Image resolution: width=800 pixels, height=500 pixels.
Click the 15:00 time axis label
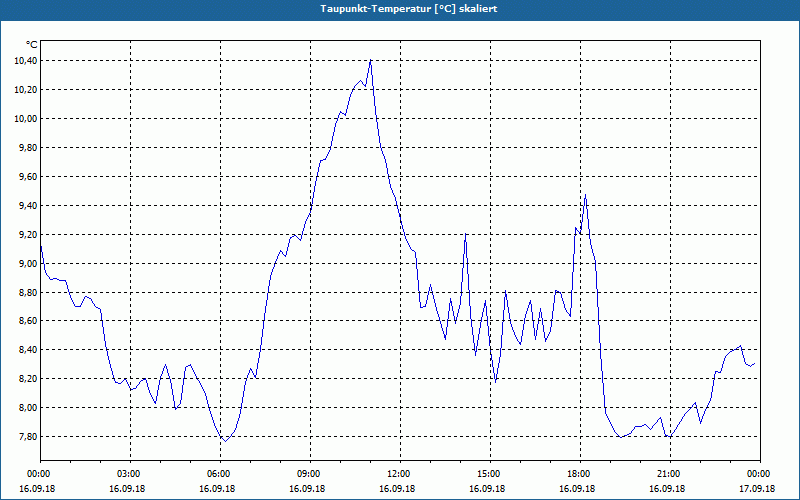pyautogui.click(x=490, y=474)
